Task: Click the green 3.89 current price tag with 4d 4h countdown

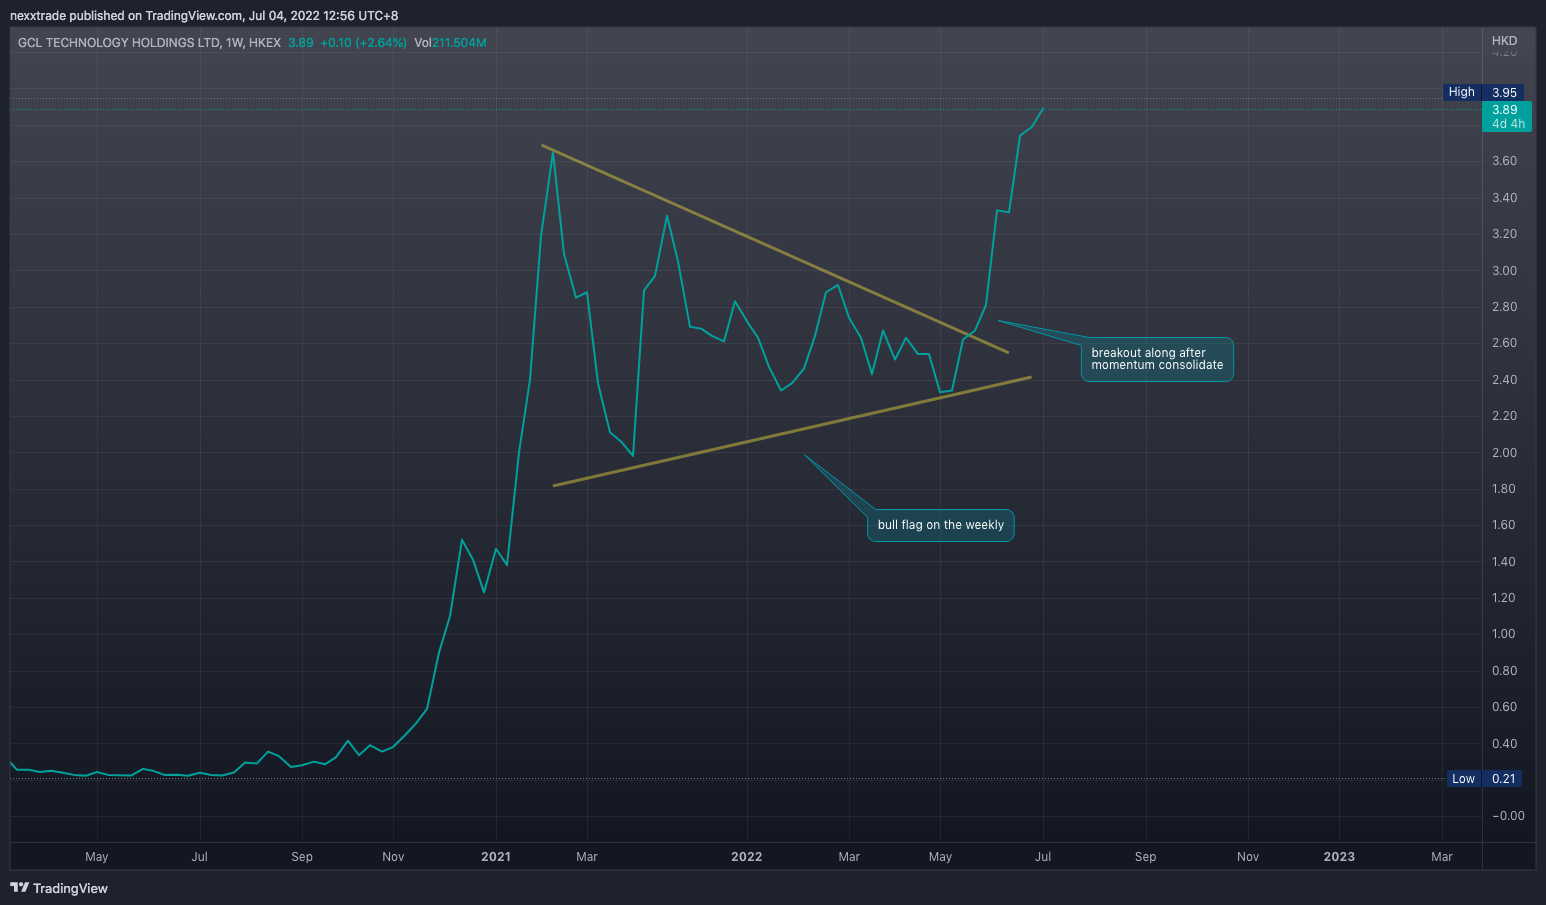Action: coord(1506,116)
